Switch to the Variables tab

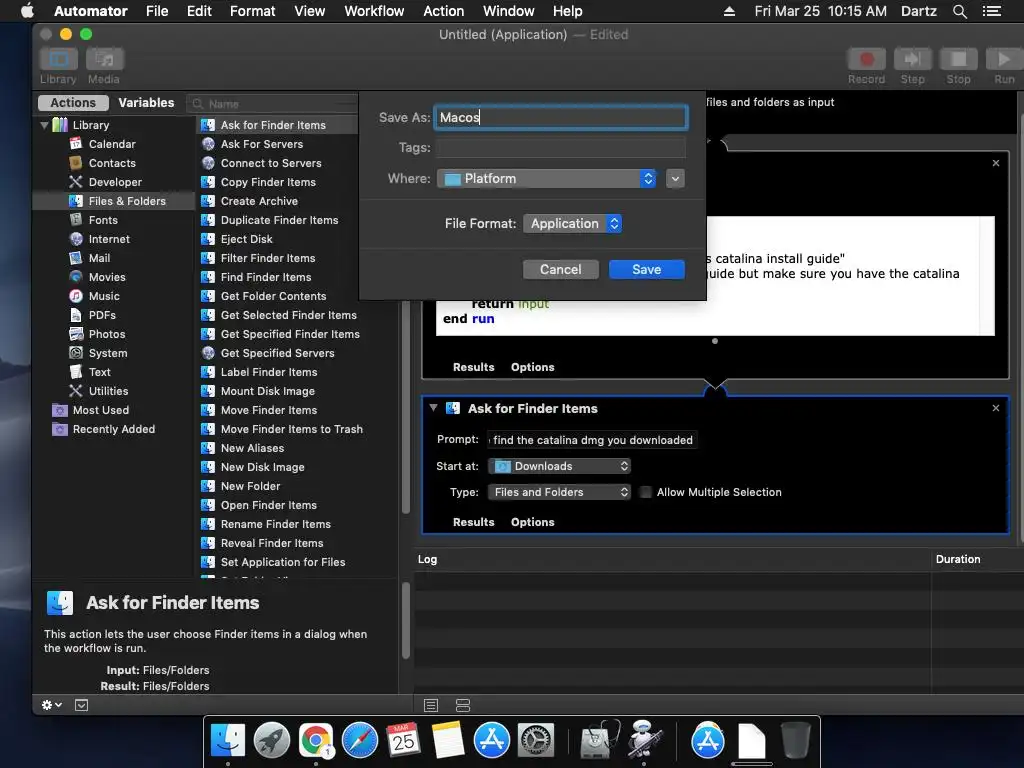(146, 103)
